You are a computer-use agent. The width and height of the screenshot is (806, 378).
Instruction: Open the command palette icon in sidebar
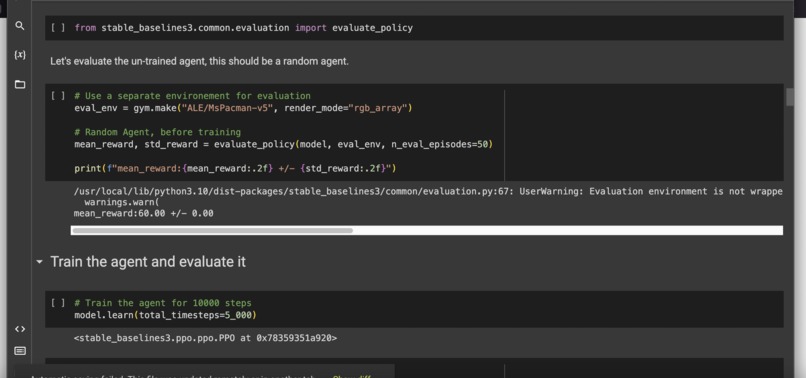[x=20, y=351]
